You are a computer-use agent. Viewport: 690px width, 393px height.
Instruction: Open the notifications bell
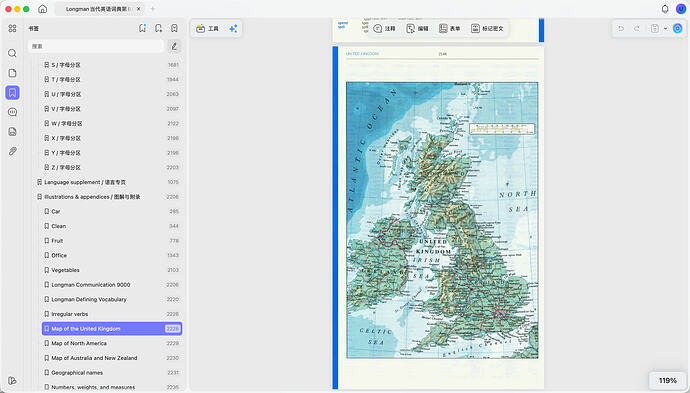pyautogui.click(x=665, y=9)
